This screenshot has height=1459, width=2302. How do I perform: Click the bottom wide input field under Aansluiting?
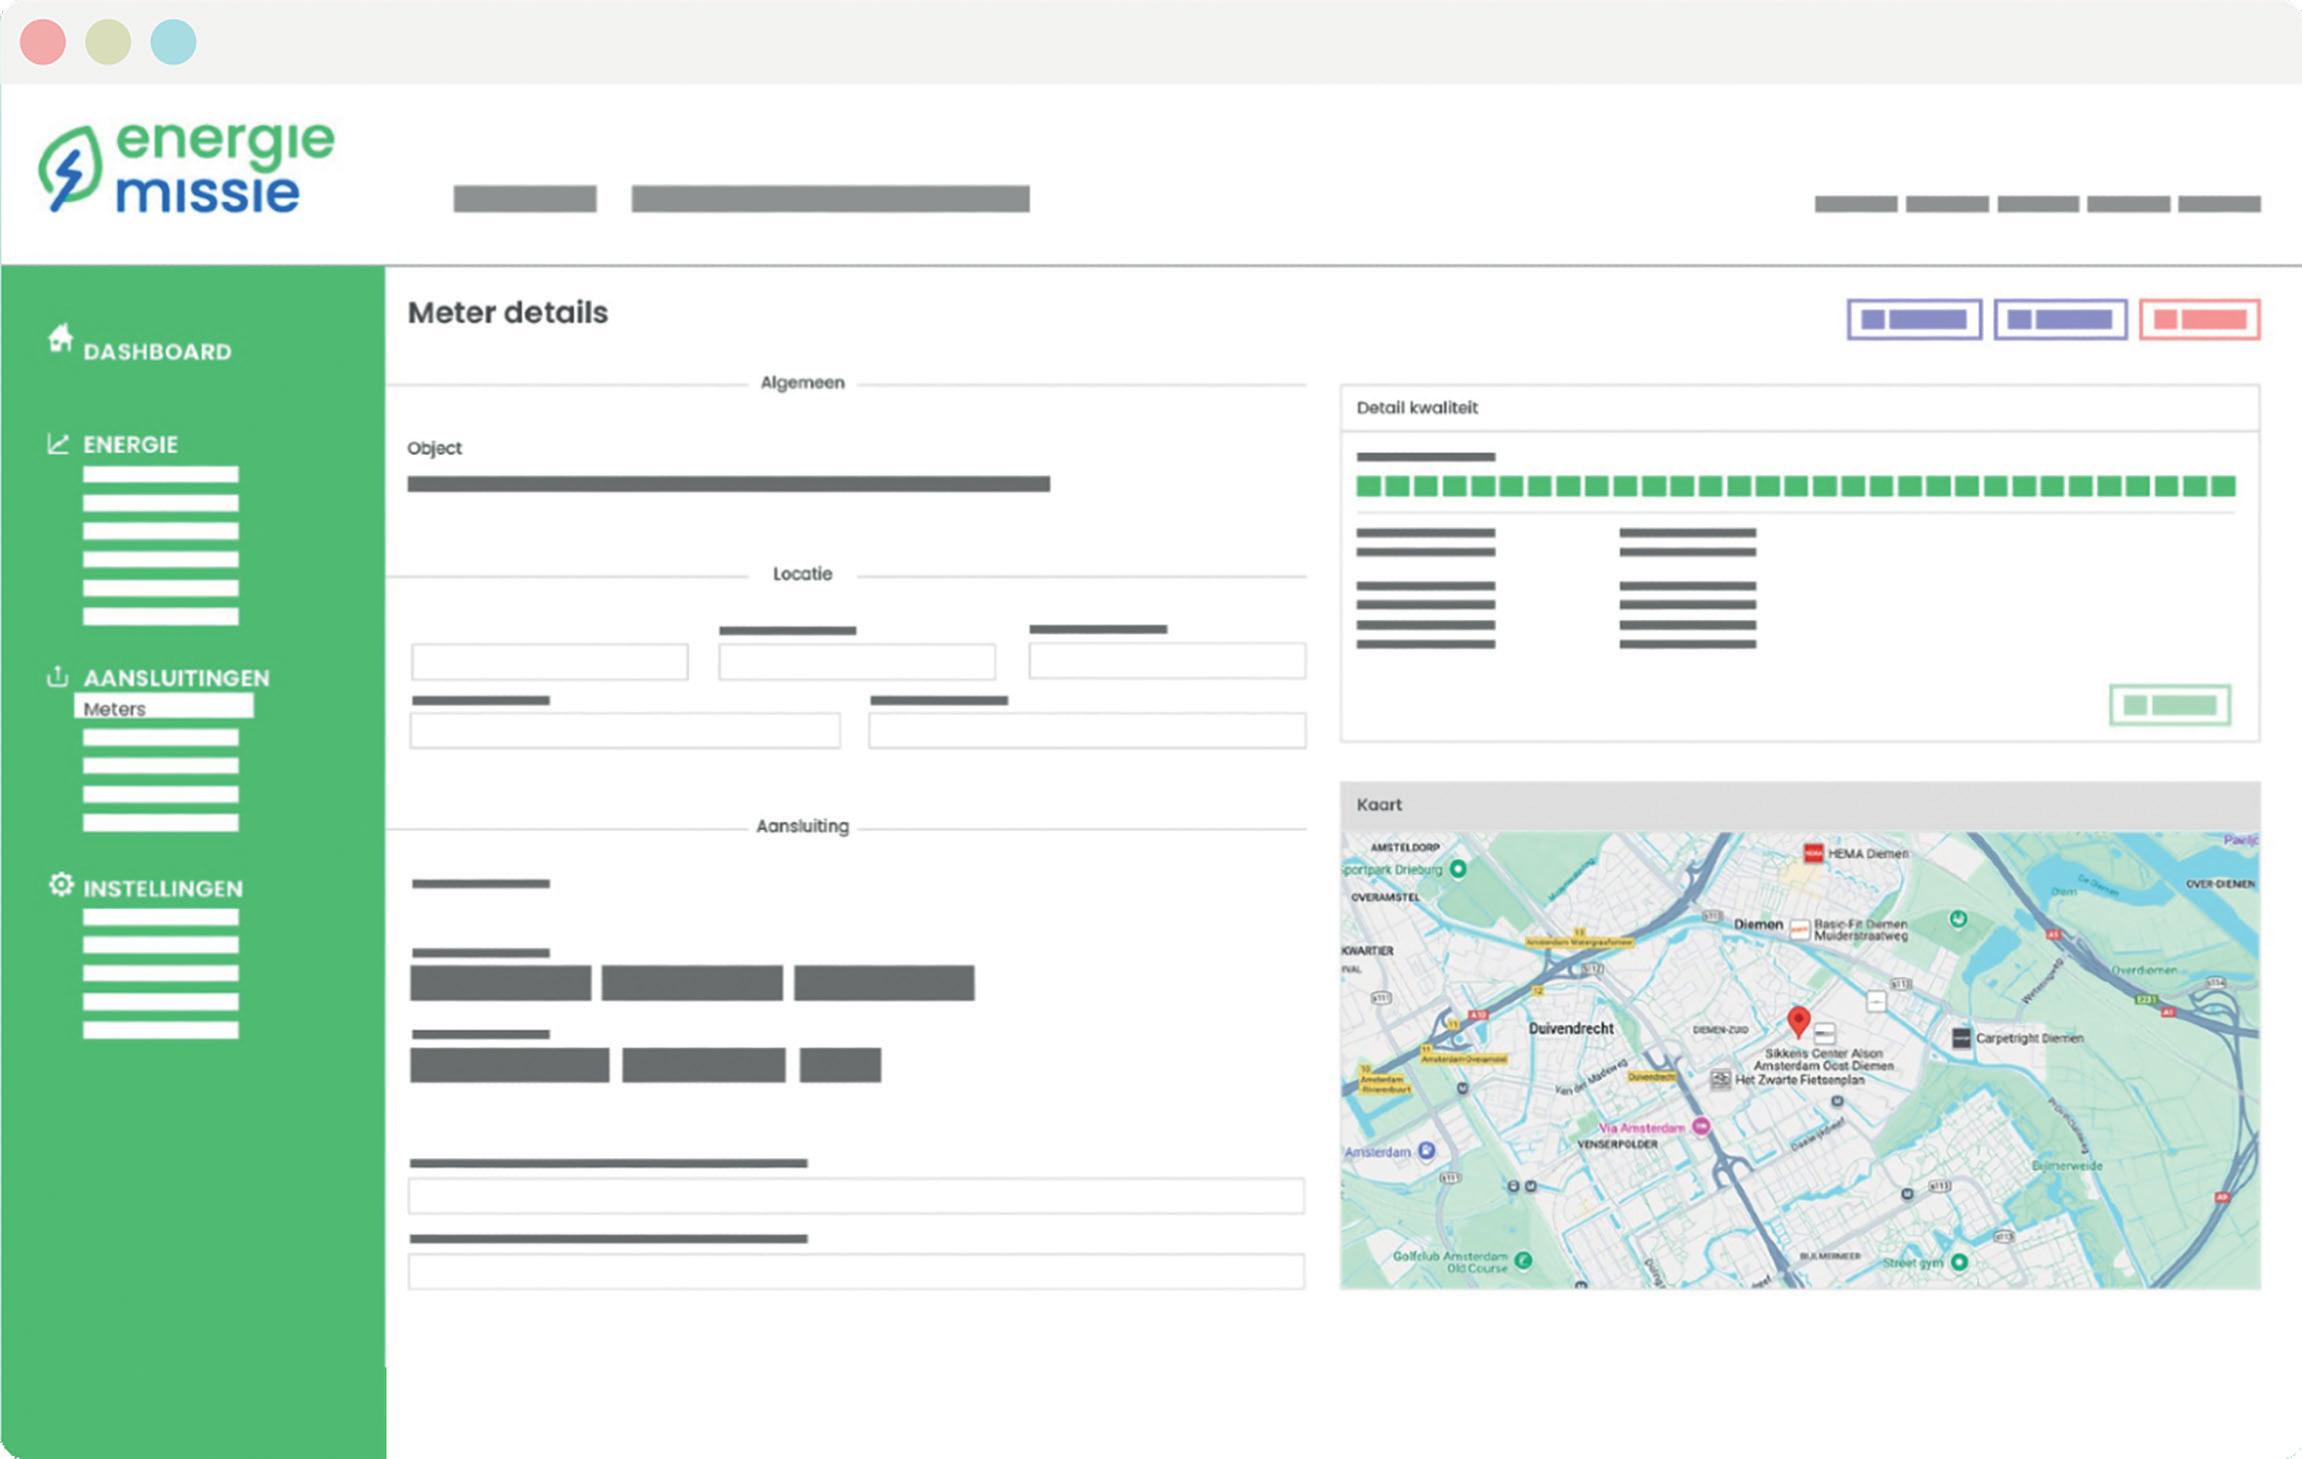click(856, 1271)
